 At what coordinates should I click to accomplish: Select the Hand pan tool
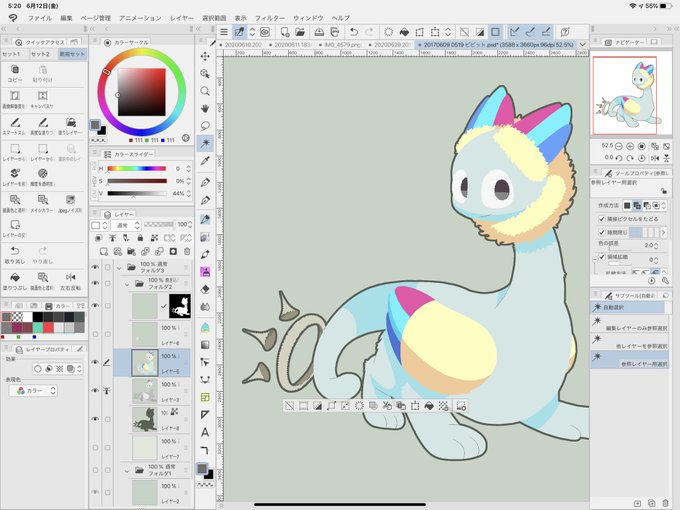click(x=205, y=108)
